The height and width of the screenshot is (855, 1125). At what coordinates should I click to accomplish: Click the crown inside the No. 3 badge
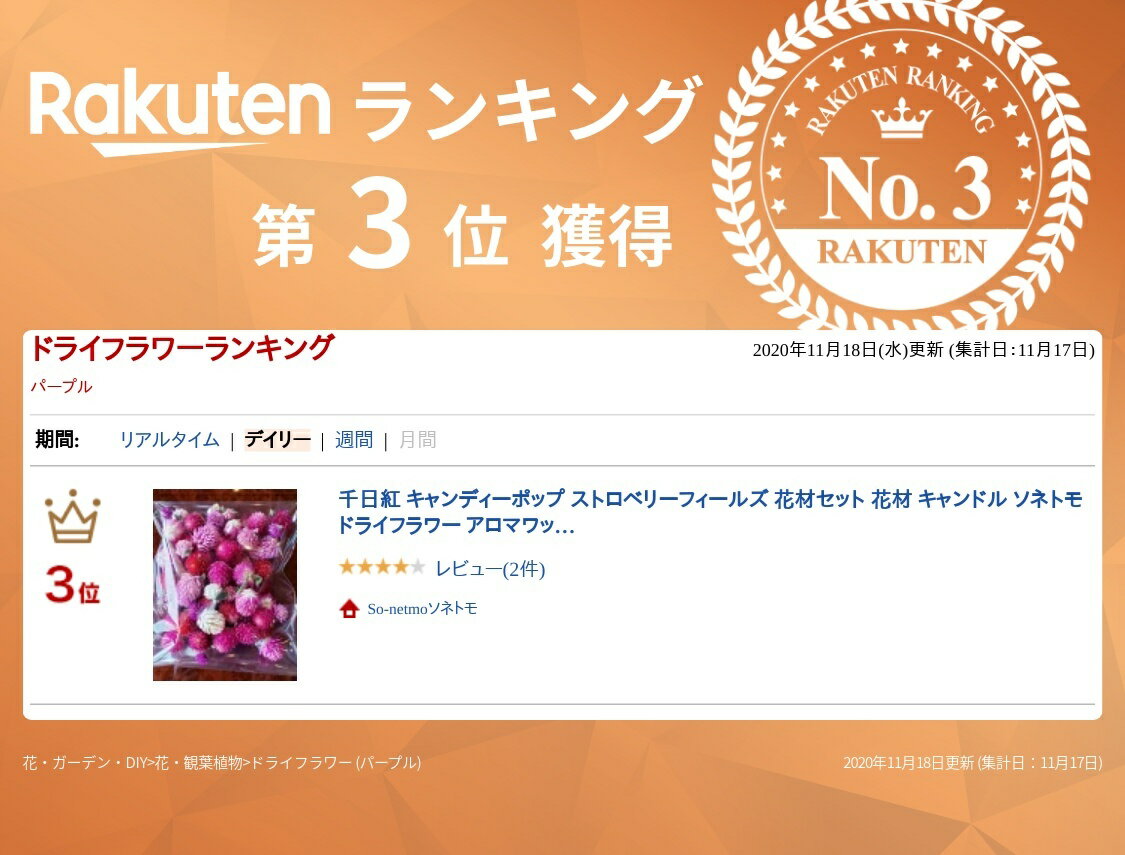tap(901, 118)
